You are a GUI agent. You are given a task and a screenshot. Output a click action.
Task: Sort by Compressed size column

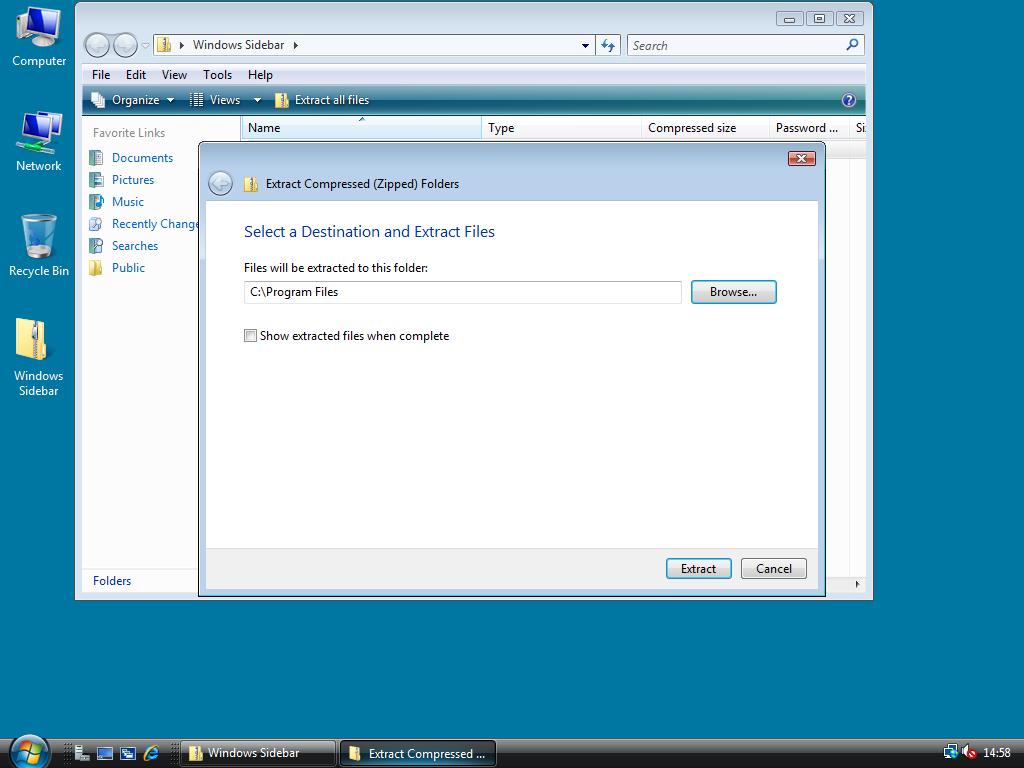click(705, 128)
